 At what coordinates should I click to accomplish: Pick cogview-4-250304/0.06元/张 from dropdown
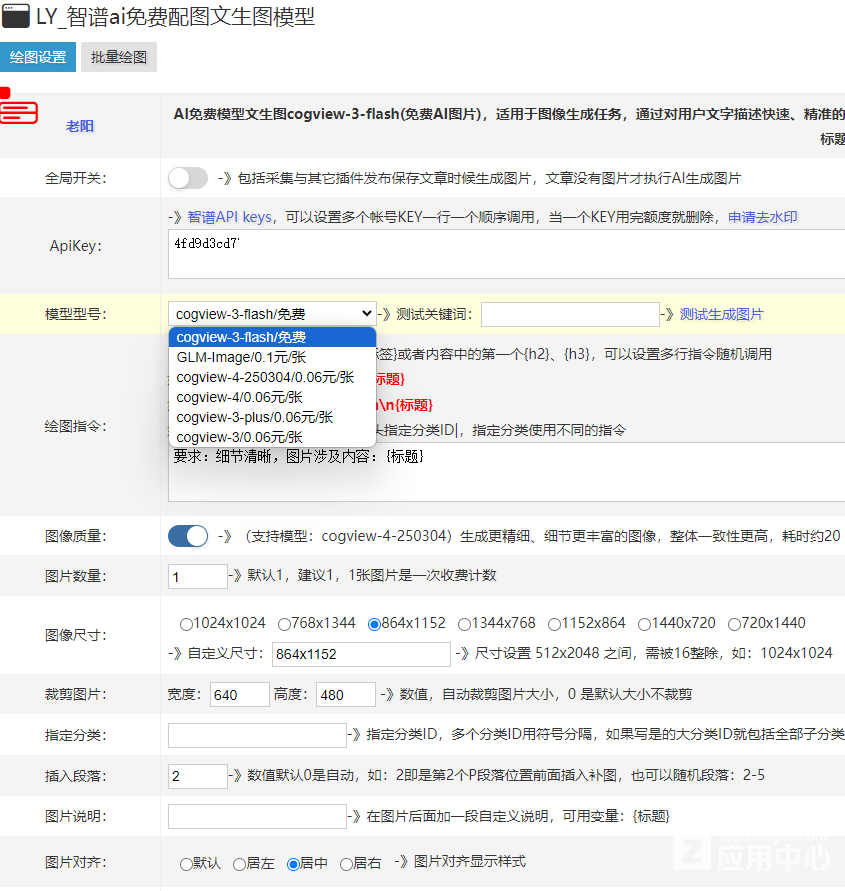coord(265,377)
